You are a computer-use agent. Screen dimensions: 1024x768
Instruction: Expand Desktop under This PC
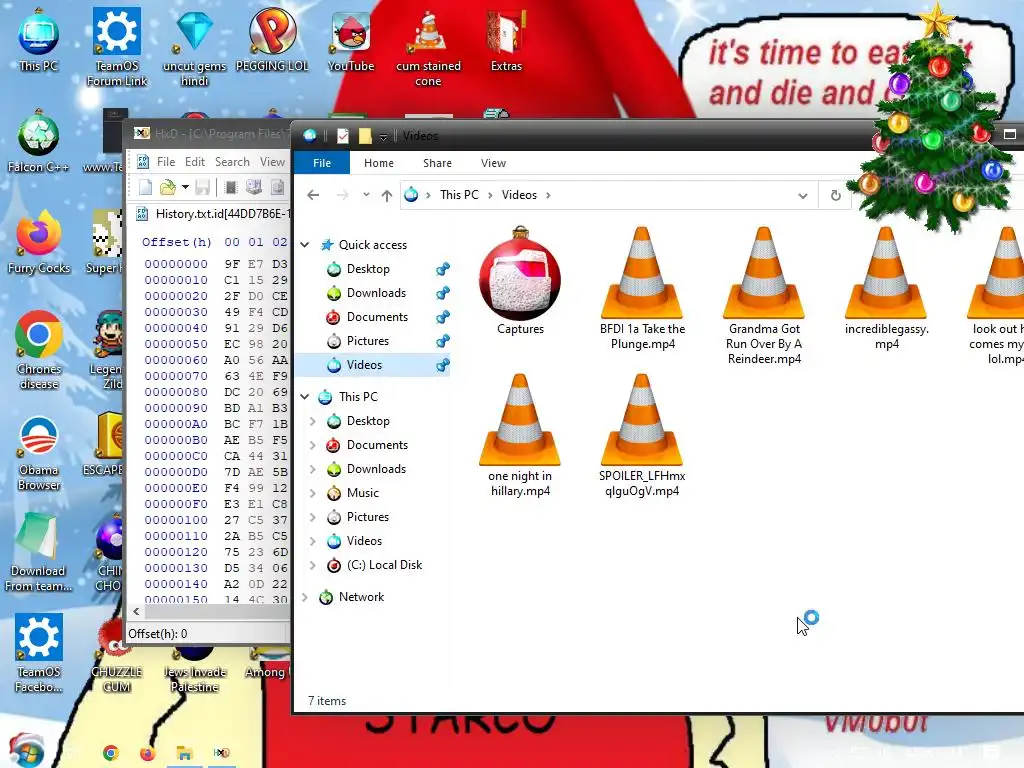313,421
